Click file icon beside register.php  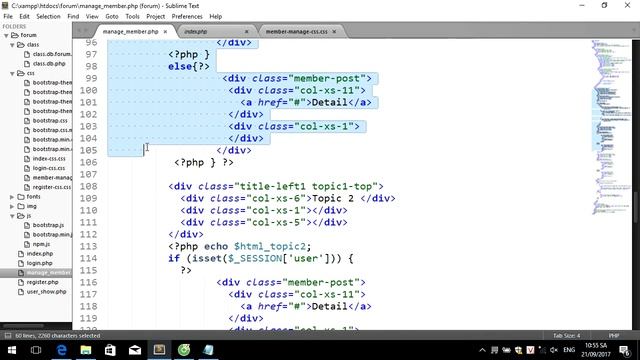(21, 282)
